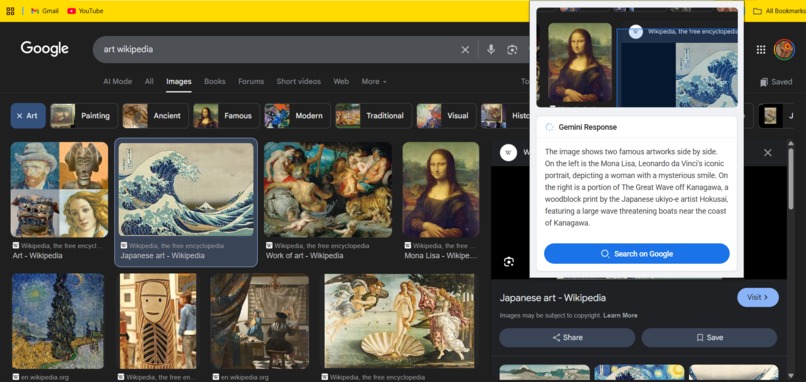Click the Mona Lisa image in Gemini popup
This screenshot has width=806, height=382.
point(580,64)
